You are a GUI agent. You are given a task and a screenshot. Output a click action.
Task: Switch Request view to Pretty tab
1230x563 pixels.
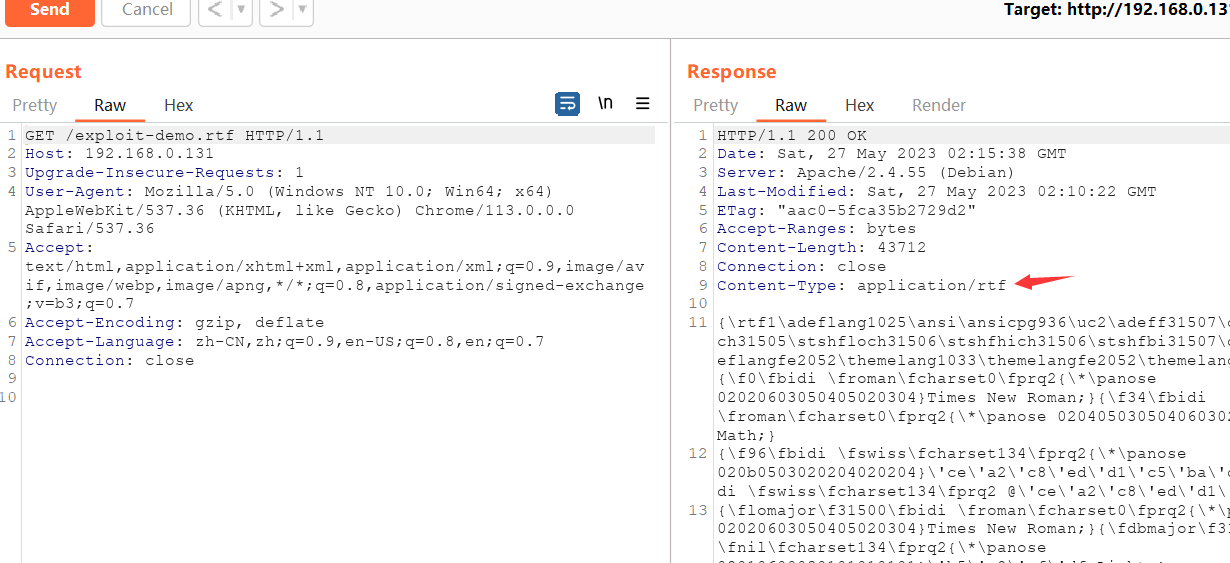point(35,105)
